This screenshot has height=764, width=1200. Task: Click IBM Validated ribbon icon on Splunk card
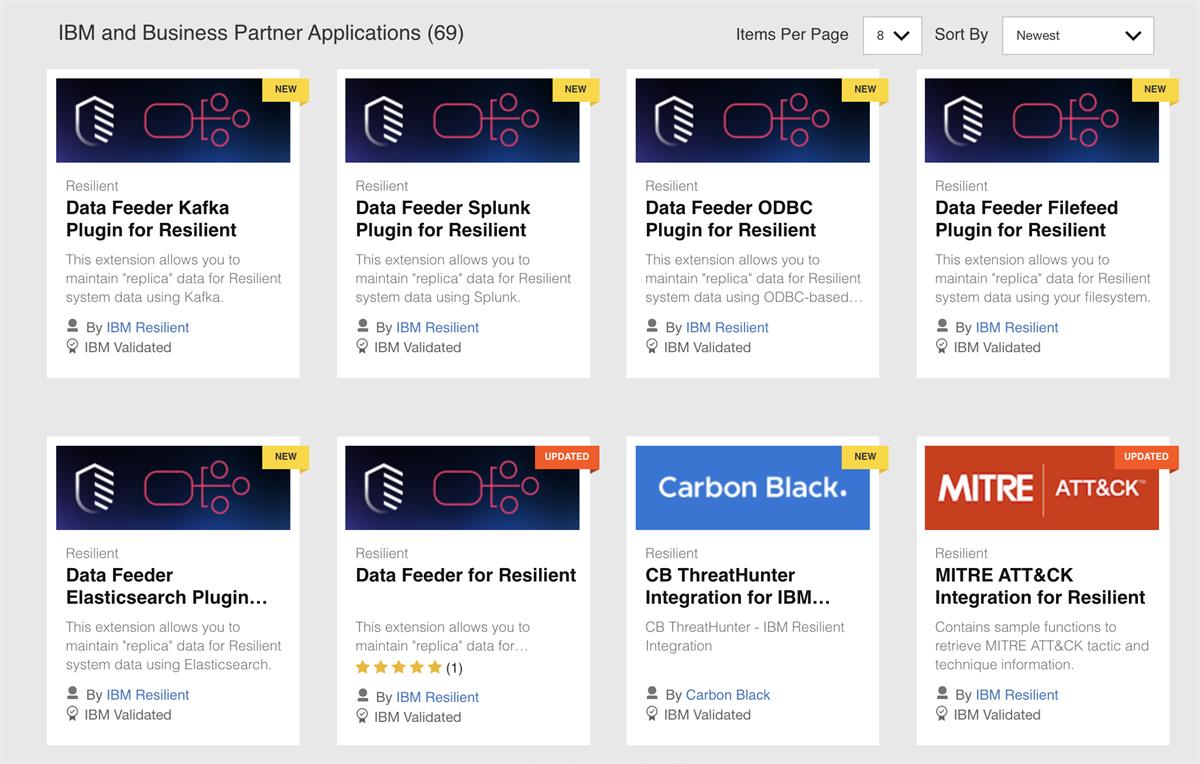362,347
